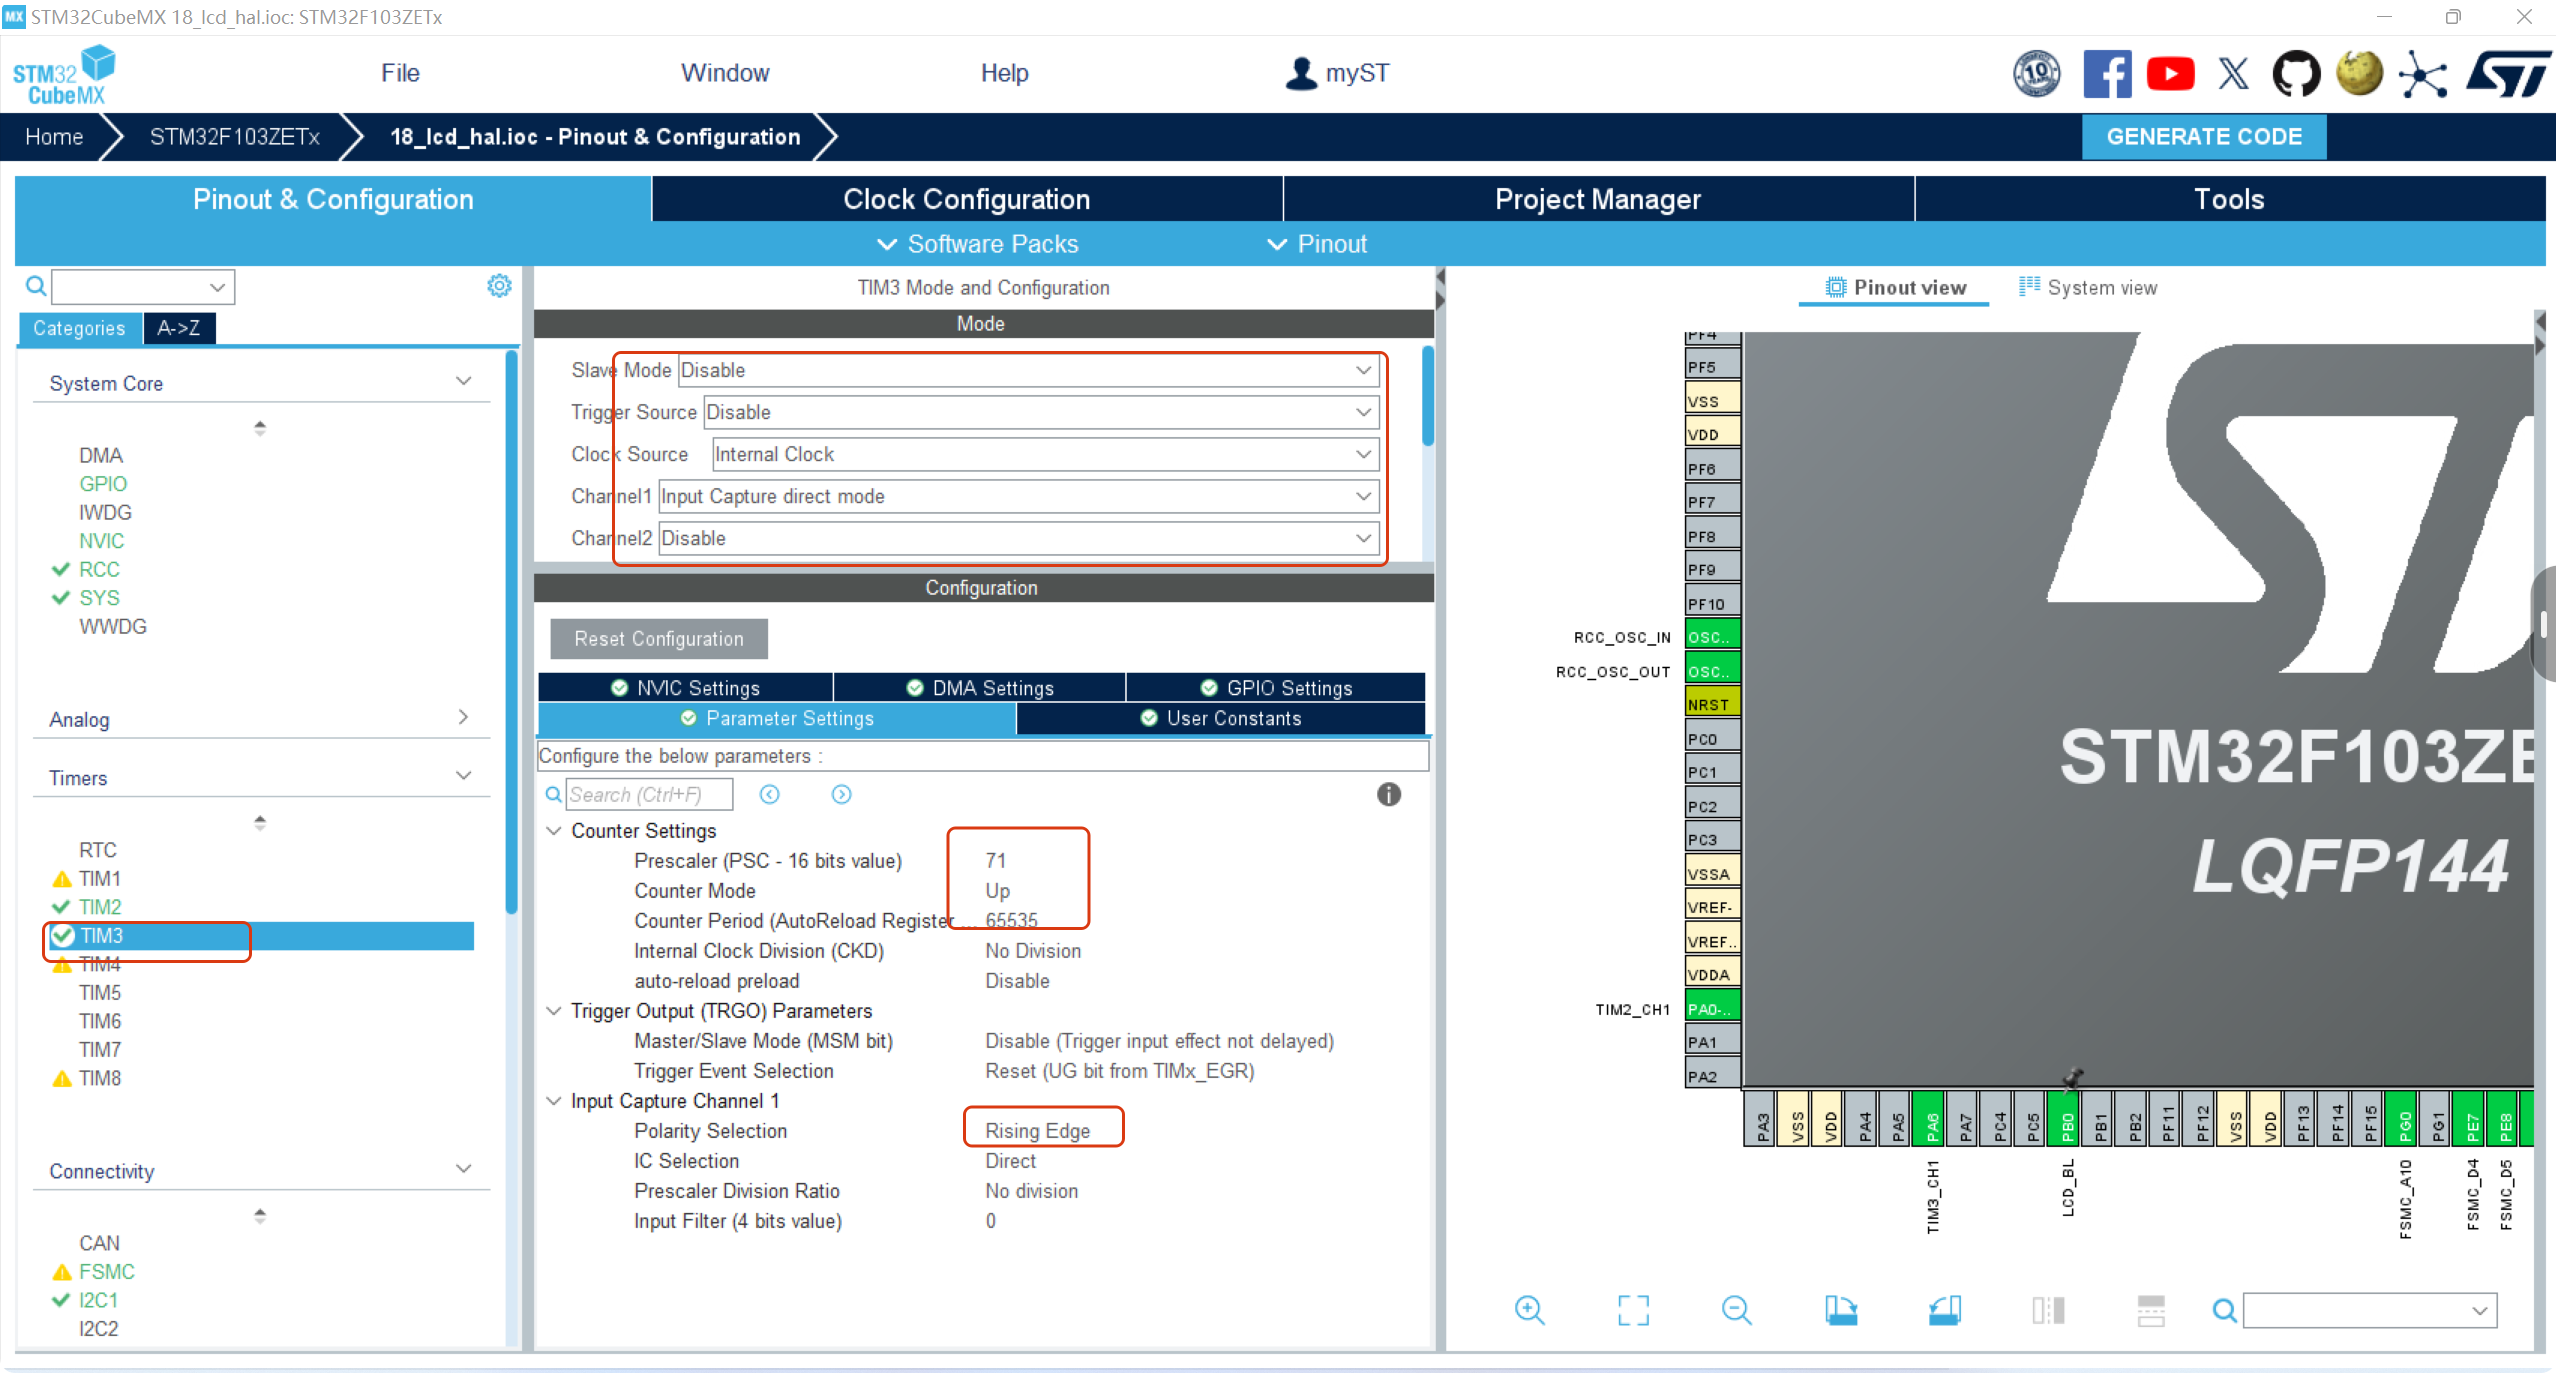Open the GitHub icon in header

2295,74
